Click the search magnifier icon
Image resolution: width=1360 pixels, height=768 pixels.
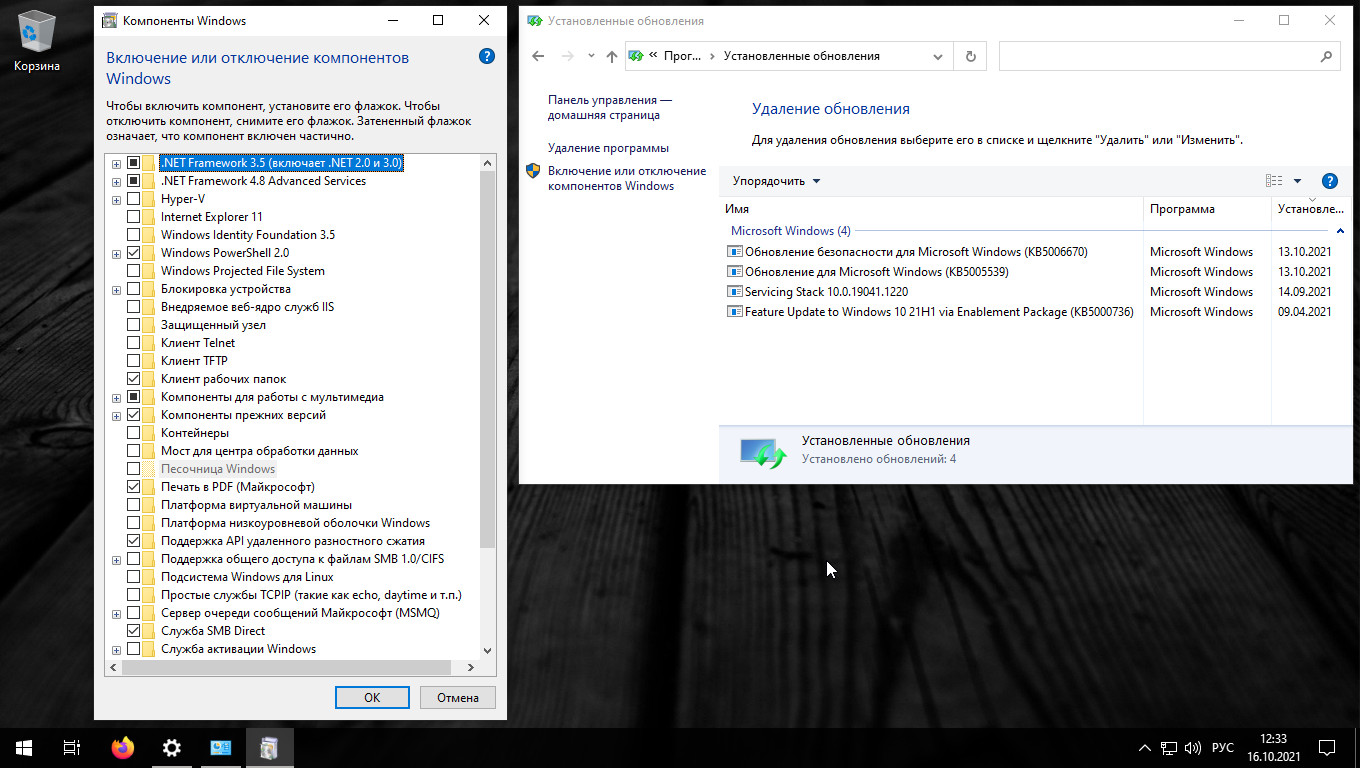(x=1327, y=57)
